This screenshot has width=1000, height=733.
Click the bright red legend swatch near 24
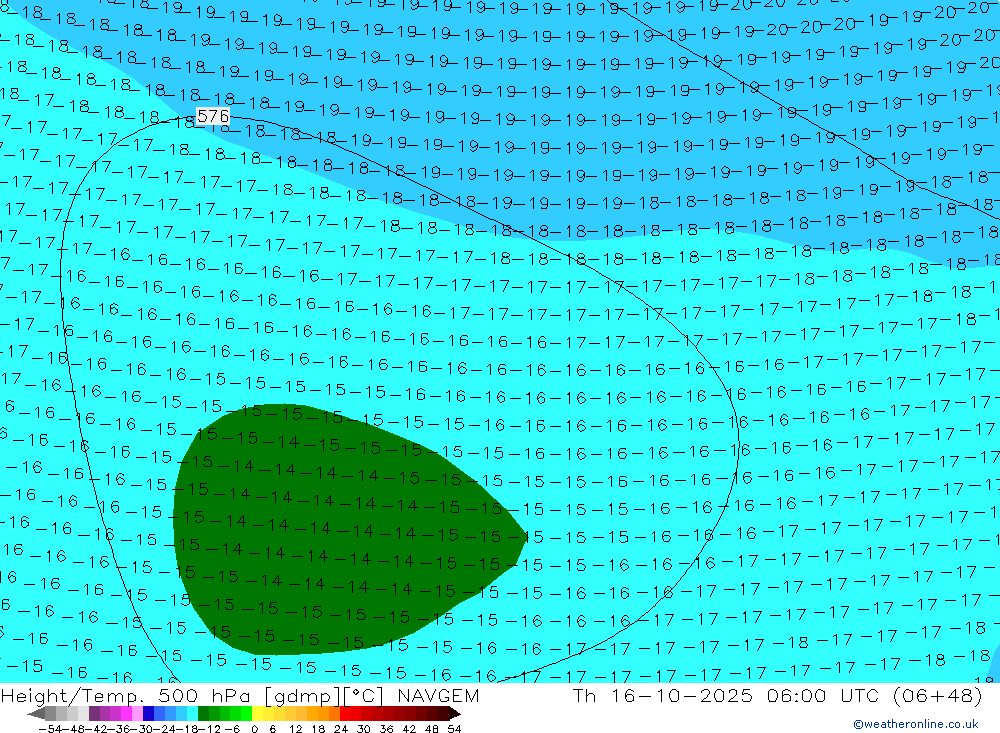click(345, 713)
